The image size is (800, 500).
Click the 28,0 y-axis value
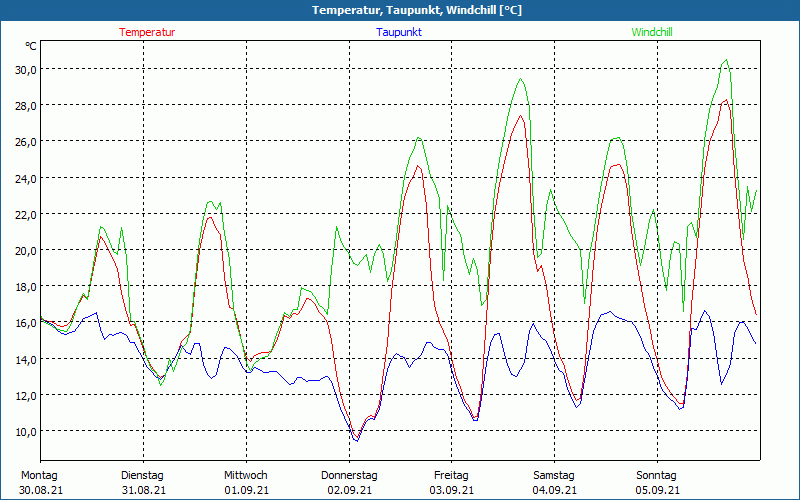25,106
